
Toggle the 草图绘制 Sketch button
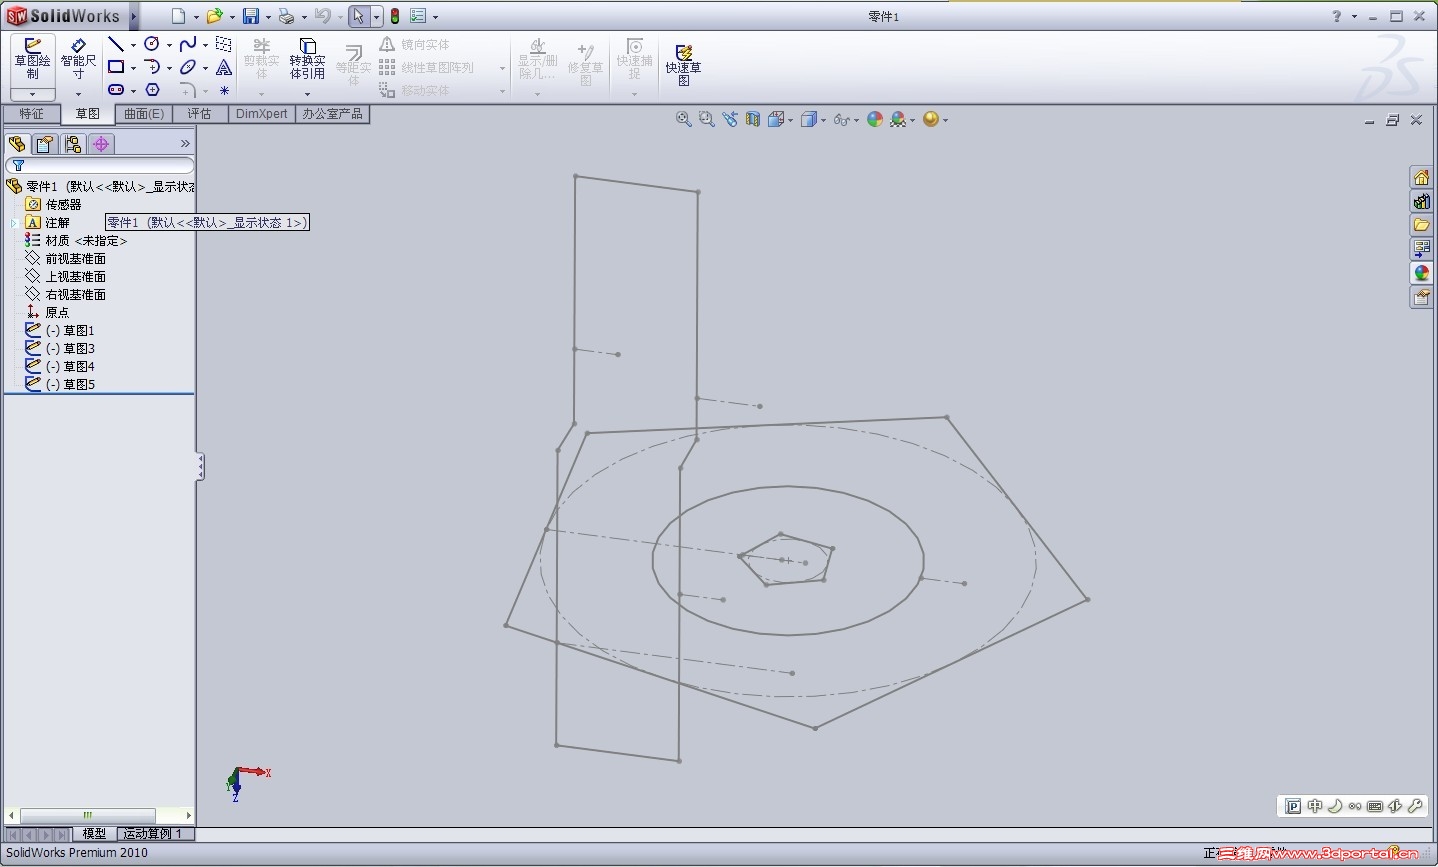pos(33,60)
